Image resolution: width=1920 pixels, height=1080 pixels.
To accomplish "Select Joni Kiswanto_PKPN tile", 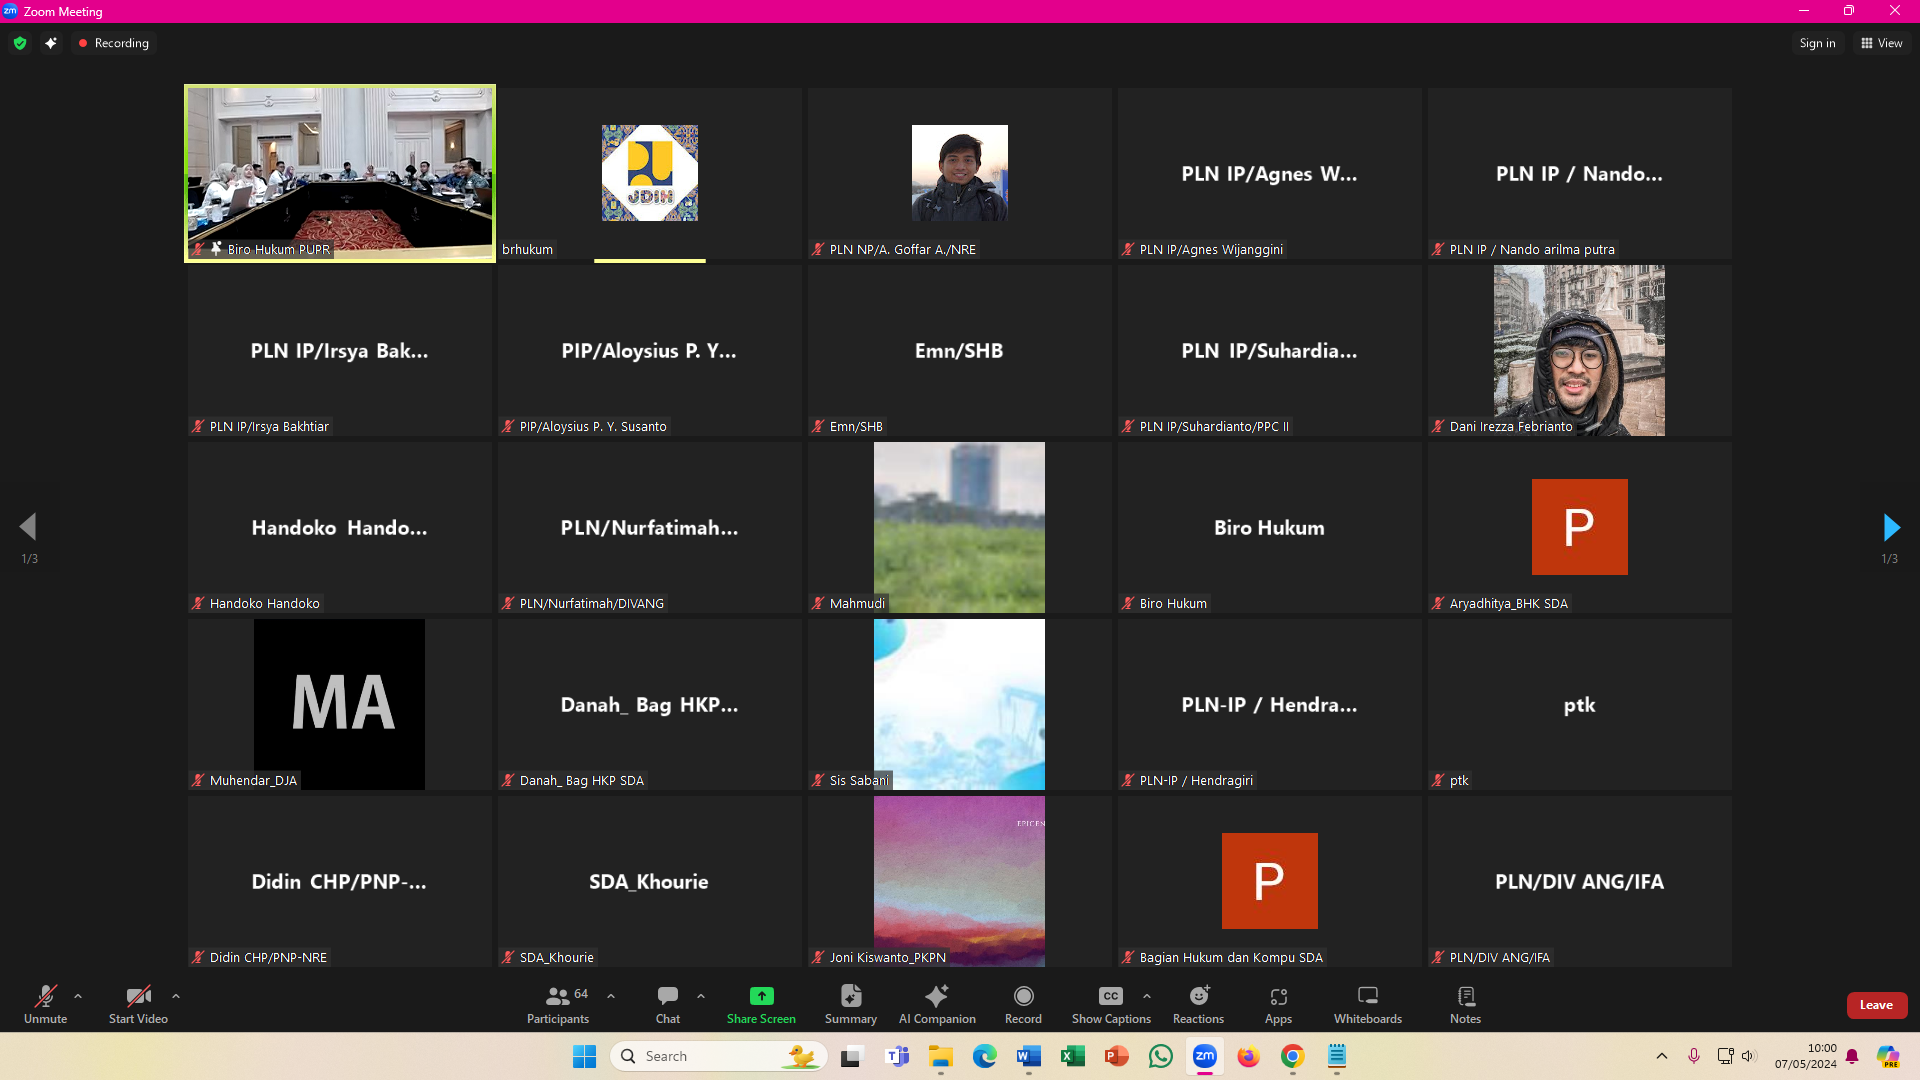I will 960,881.
